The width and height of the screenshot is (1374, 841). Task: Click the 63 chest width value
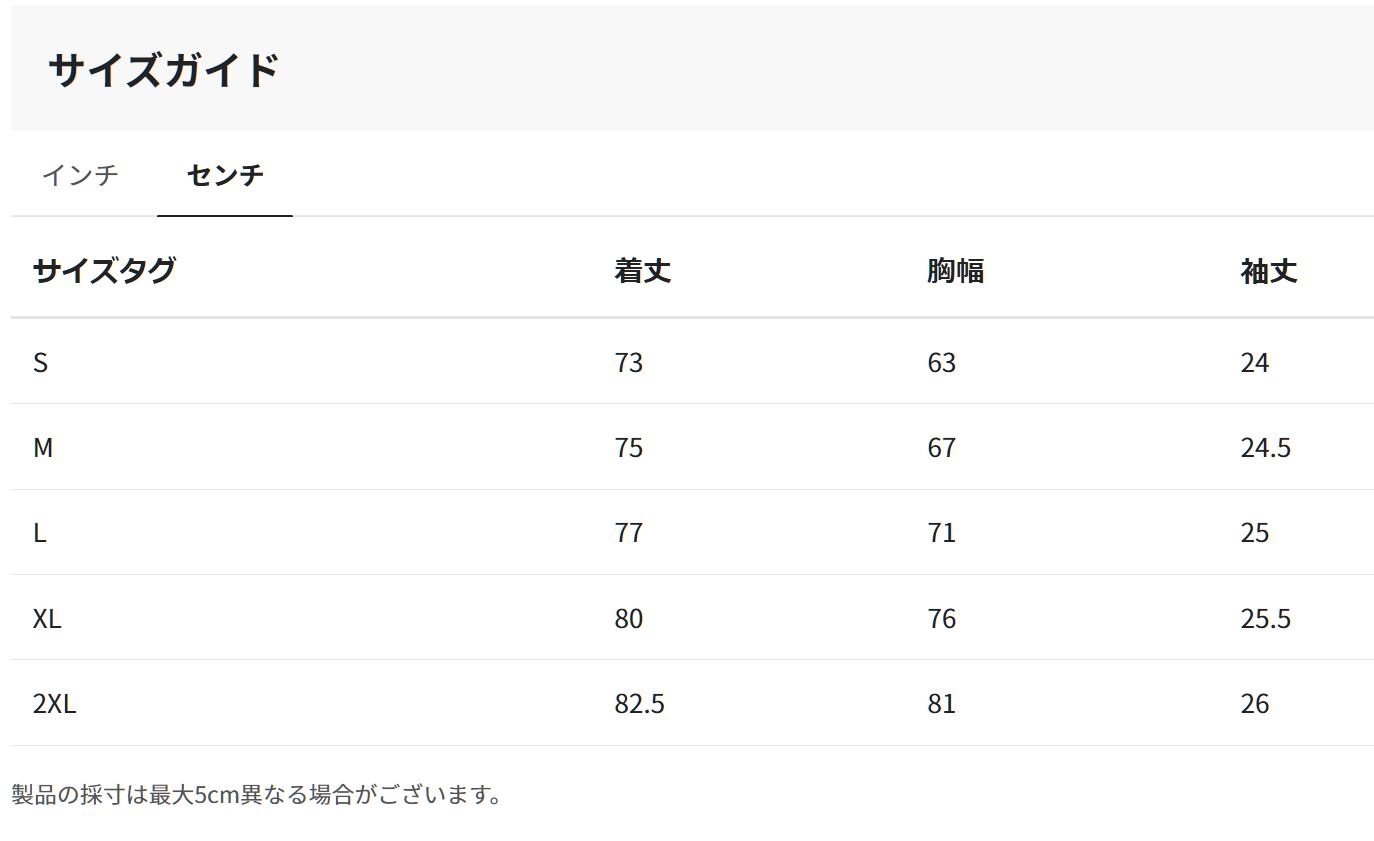[941, 362]
